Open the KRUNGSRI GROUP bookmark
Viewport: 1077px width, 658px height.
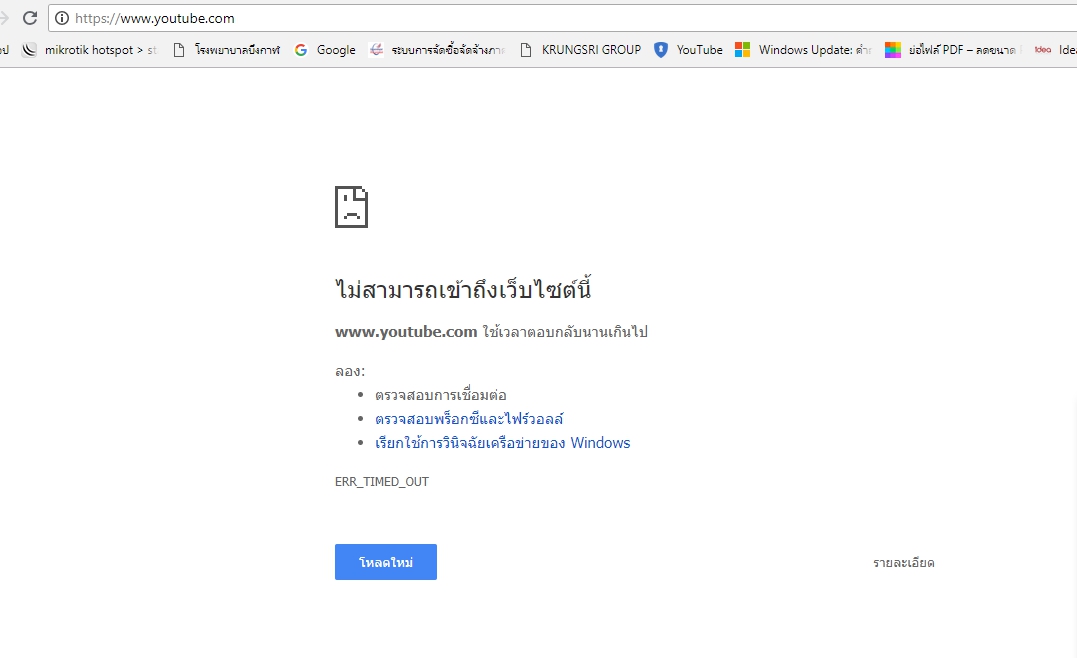[x=580, y=49]
